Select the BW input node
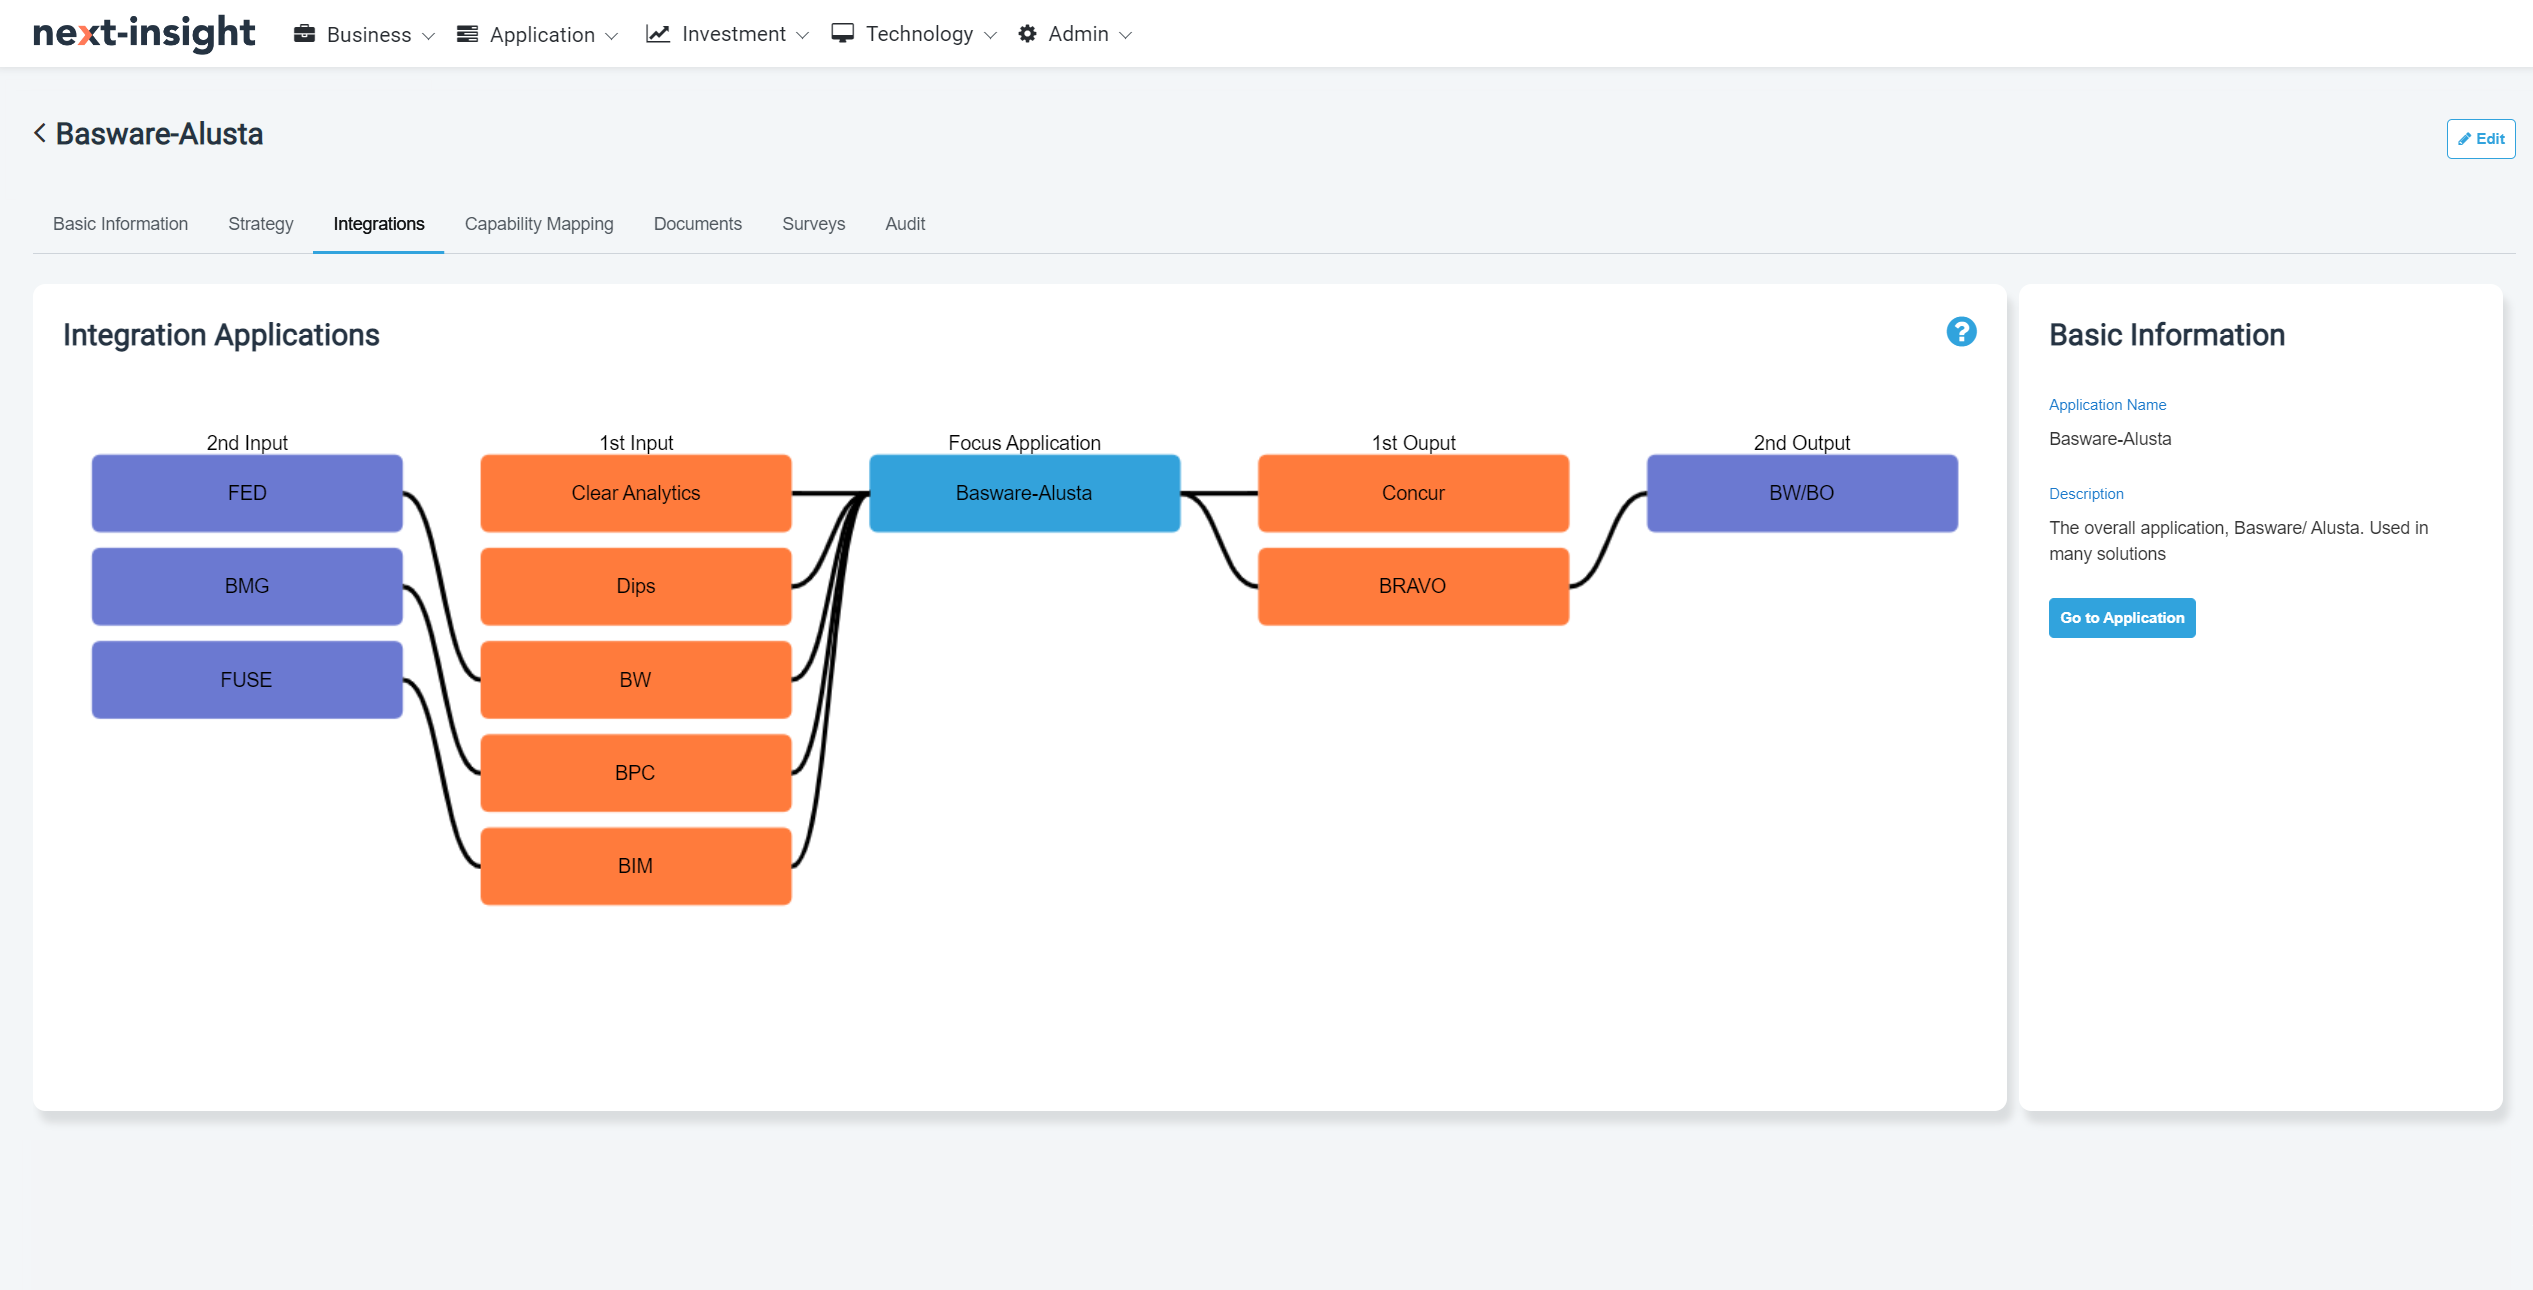The height and width of the screenshot is (1290, 2533). tap(636, 680)
